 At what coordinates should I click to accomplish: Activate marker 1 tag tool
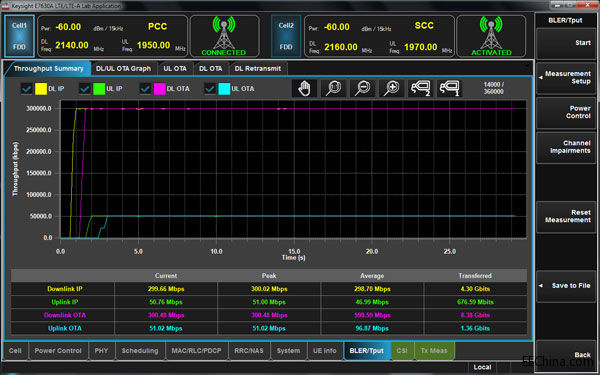click(449, 89)
